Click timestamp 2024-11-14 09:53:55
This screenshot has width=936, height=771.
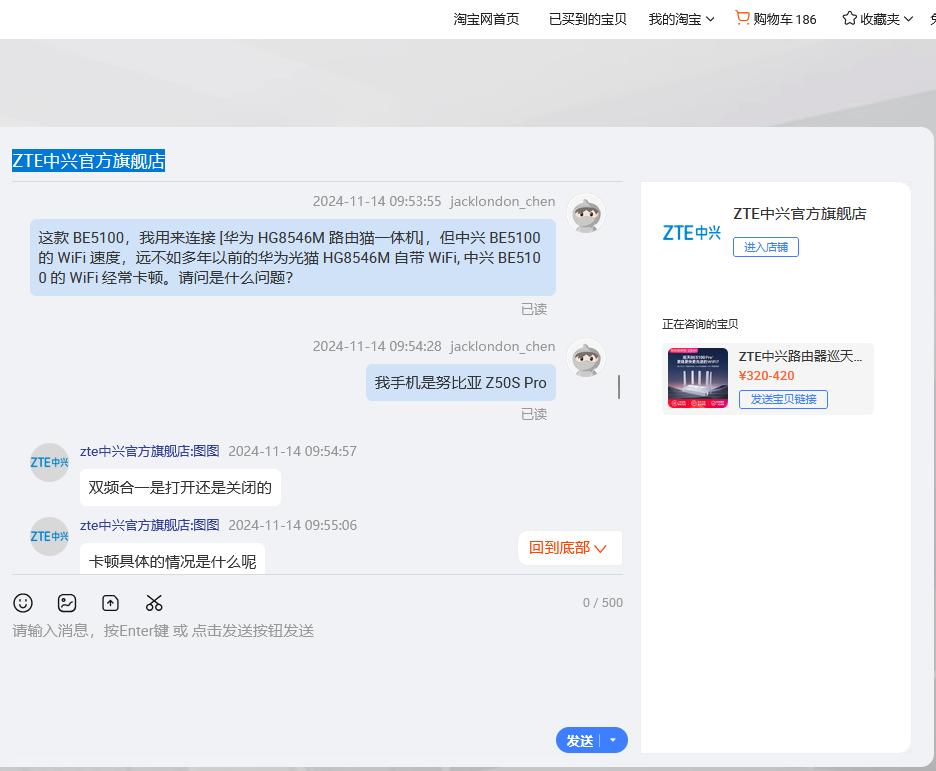pyautogui.click(x=377, y=201)
